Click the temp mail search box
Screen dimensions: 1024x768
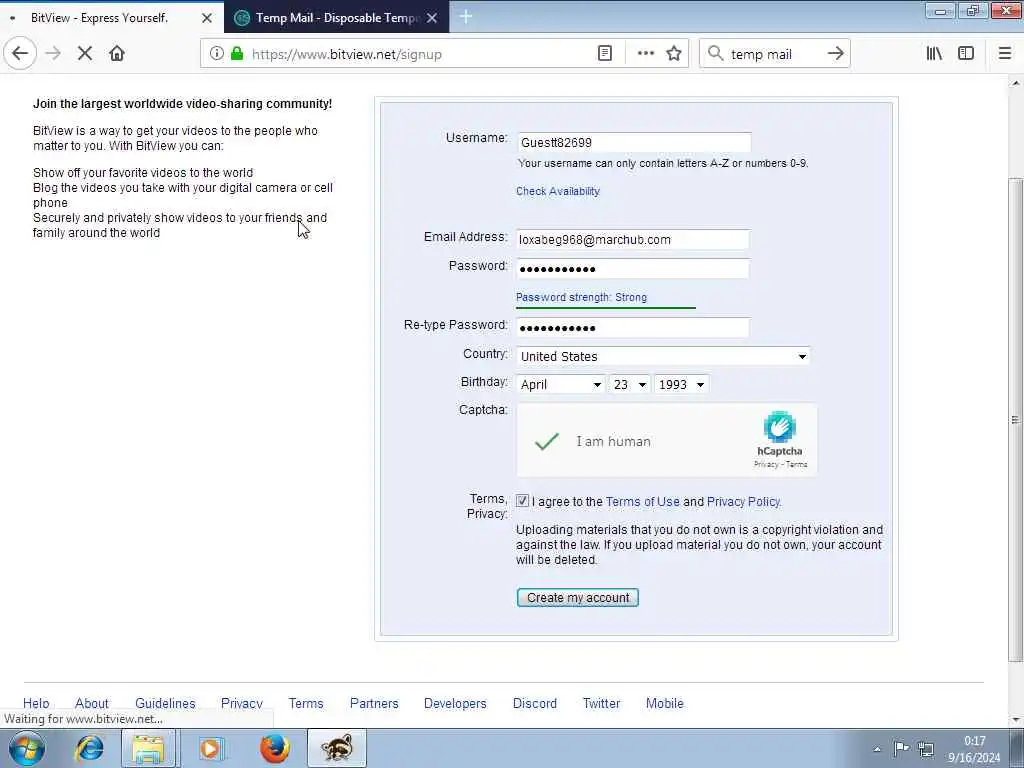[774, 54]
